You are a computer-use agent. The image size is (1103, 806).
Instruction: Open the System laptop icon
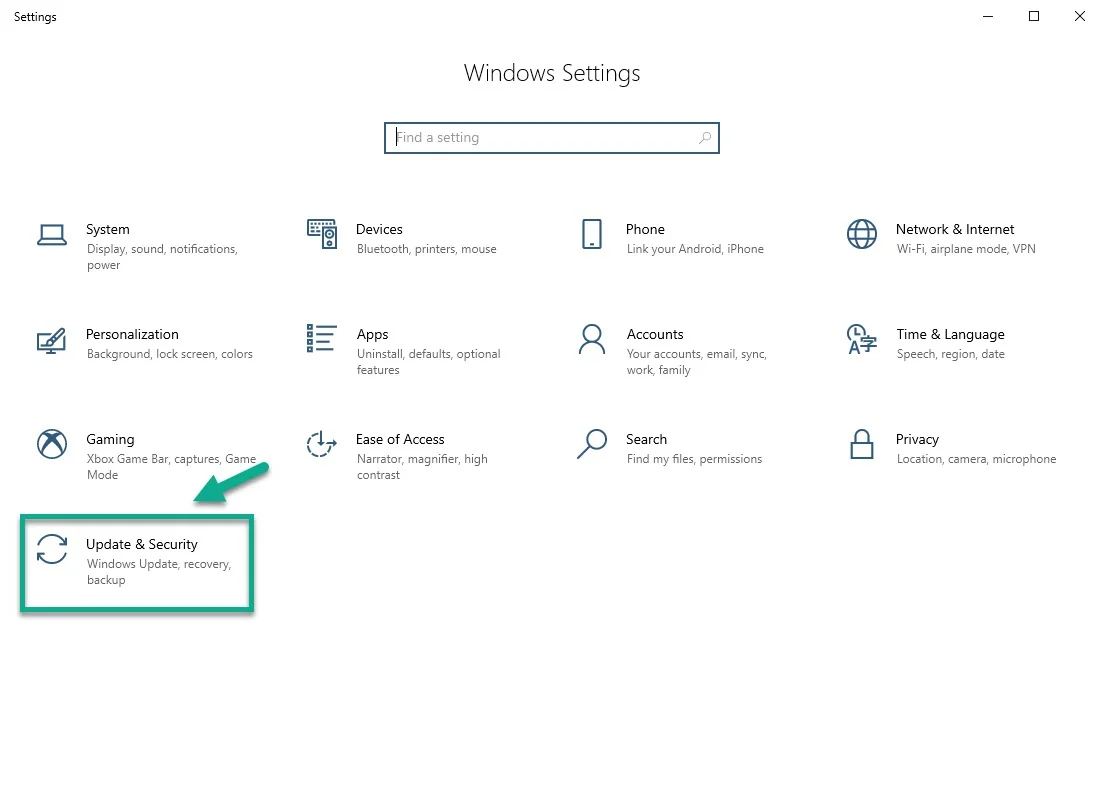pos(52,235)
